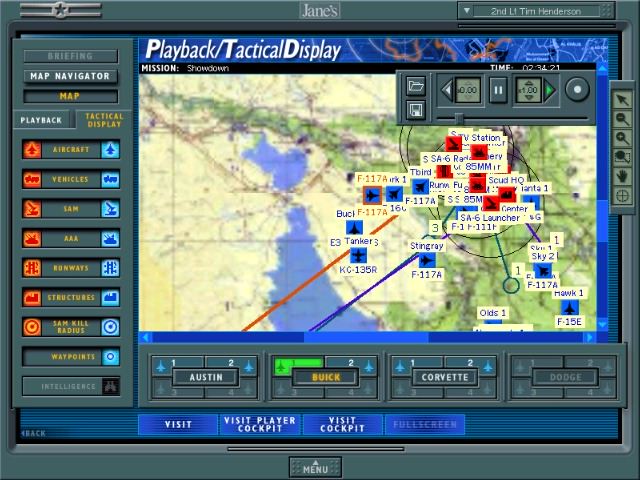This screenshot has height=480, width=640.
Task: Expand the bottom Menu
Action: (x=315, y=468)
